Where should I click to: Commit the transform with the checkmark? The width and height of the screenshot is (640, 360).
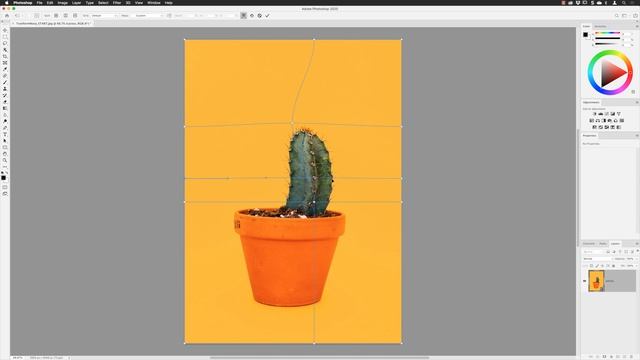click(x=267, y=16)
